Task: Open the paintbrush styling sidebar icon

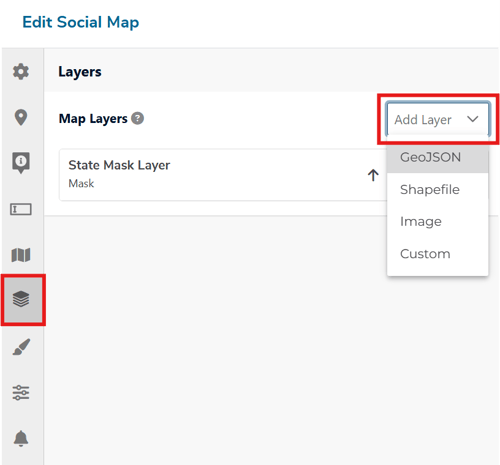Action: [x=21, y=347]
